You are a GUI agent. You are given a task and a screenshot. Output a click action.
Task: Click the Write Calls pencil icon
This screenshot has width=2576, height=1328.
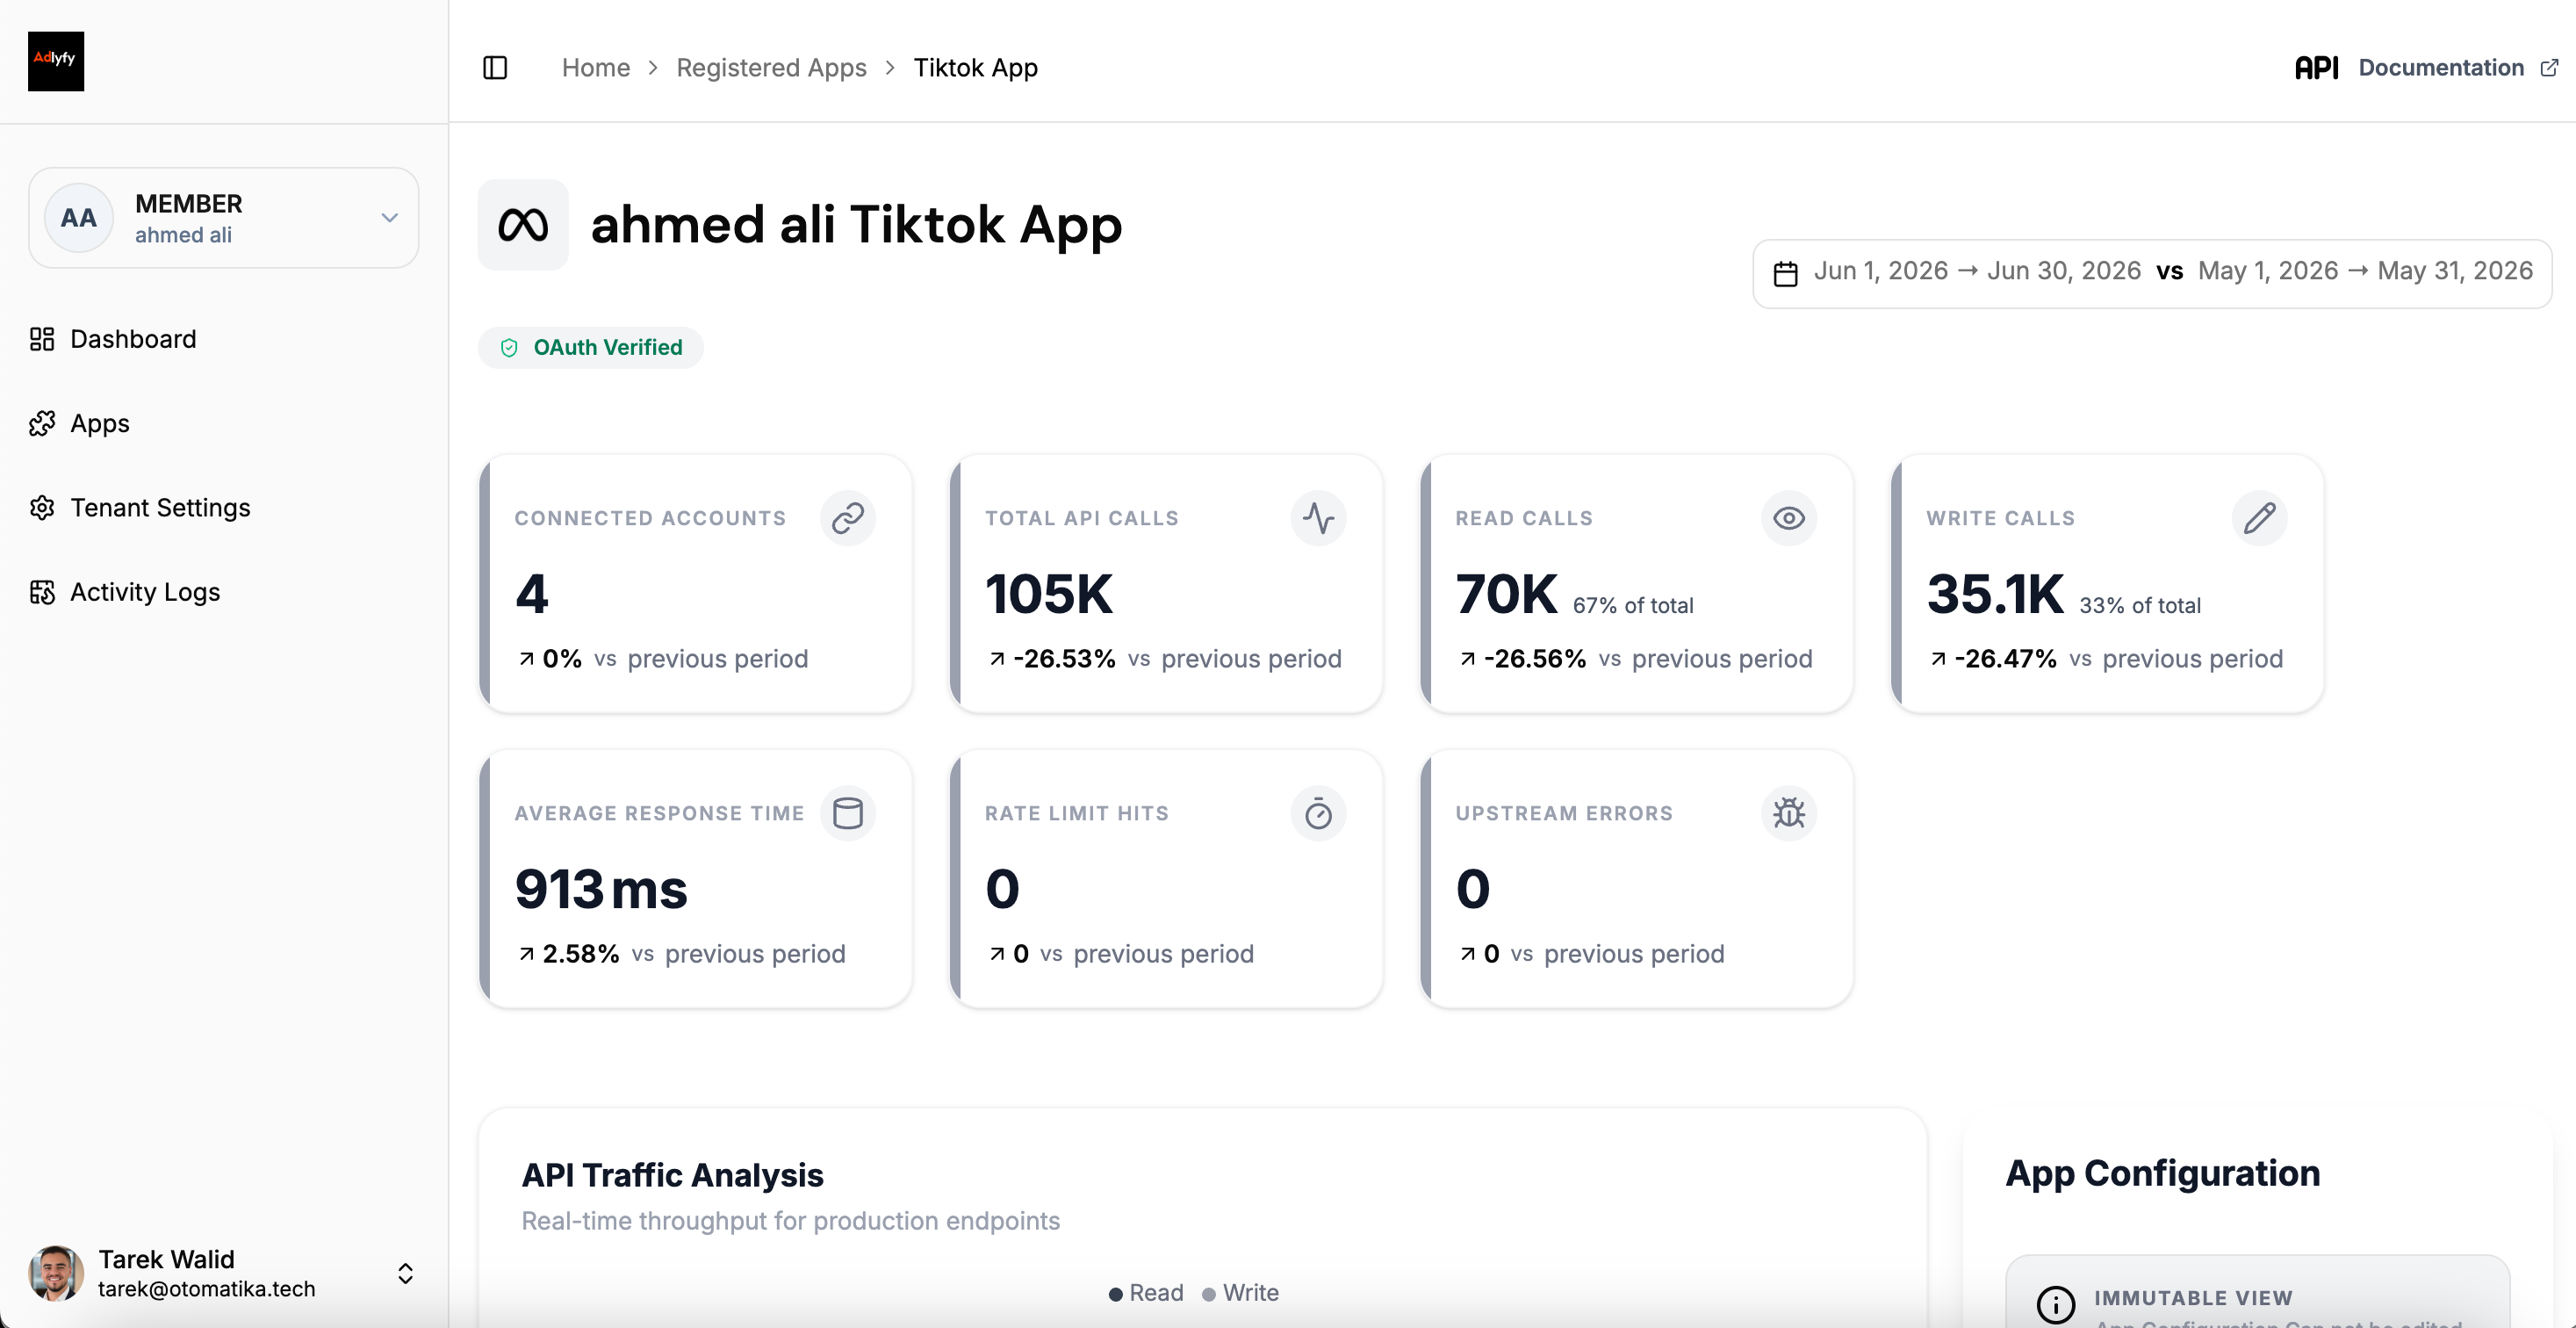coord(2259,518)
